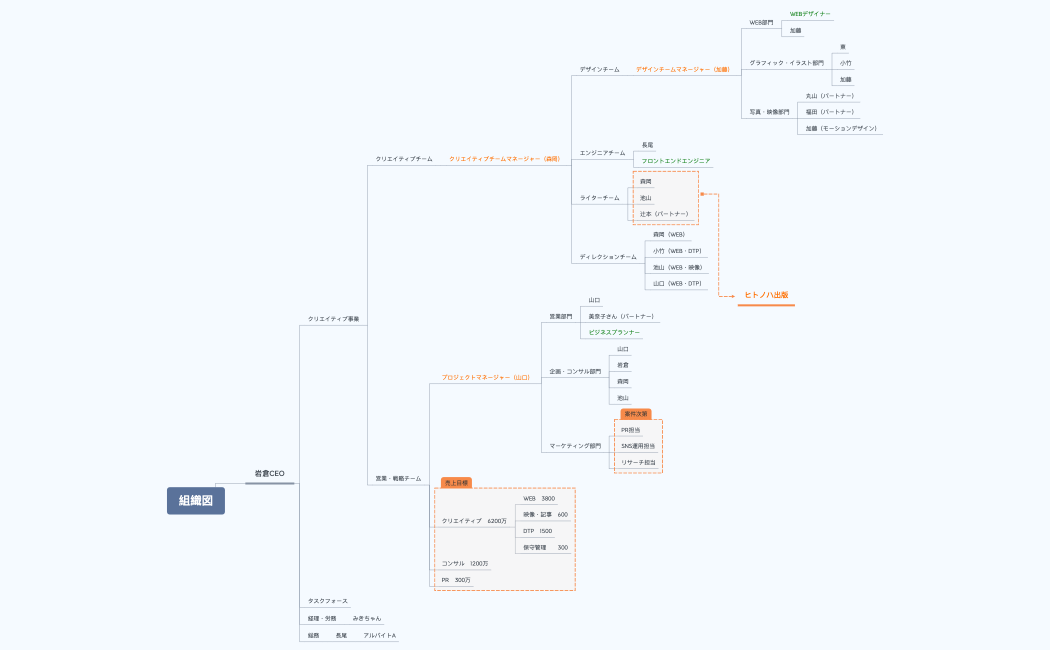This screenshot has width=1050, height=650.
Task: Click the フロントエンドエンジニア node
Action: tap(676, 160)
